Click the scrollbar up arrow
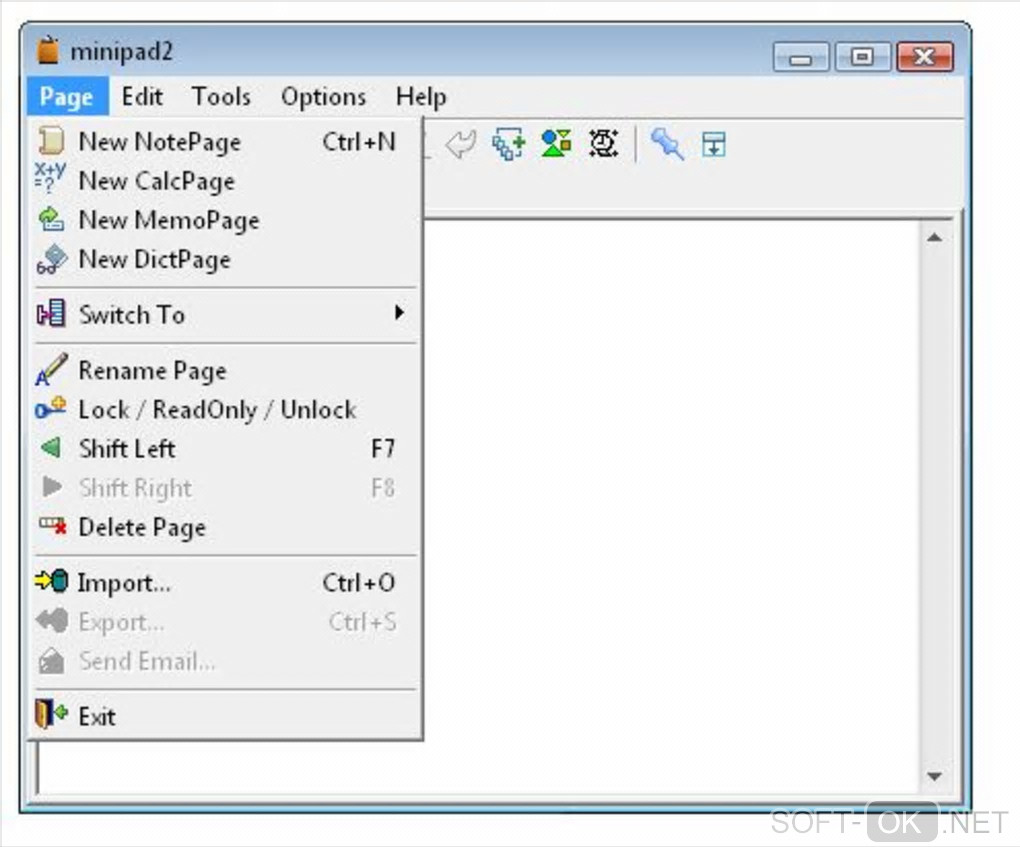Image resolution: width=1020 pixels, height=847 pixels. [x=935, y=237]
